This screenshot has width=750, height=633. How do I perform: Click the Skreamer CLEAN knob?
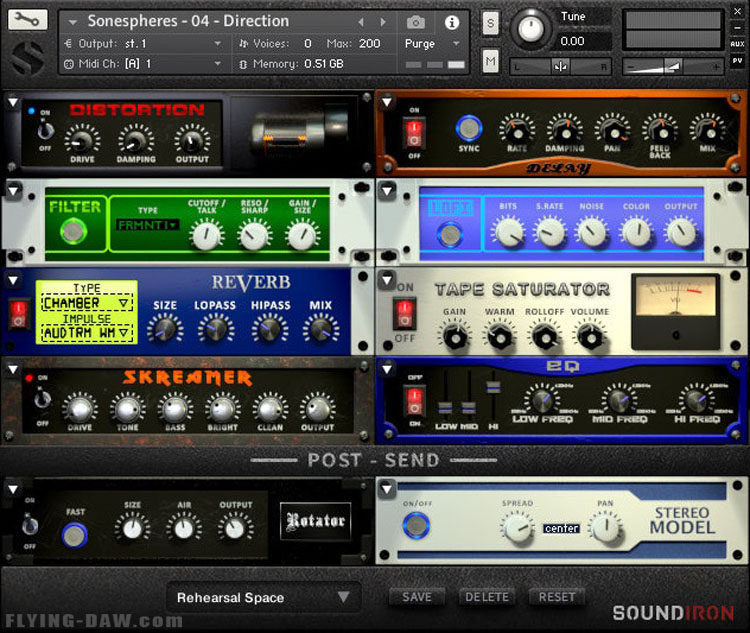pyautogui.click(x=270, y=409)
